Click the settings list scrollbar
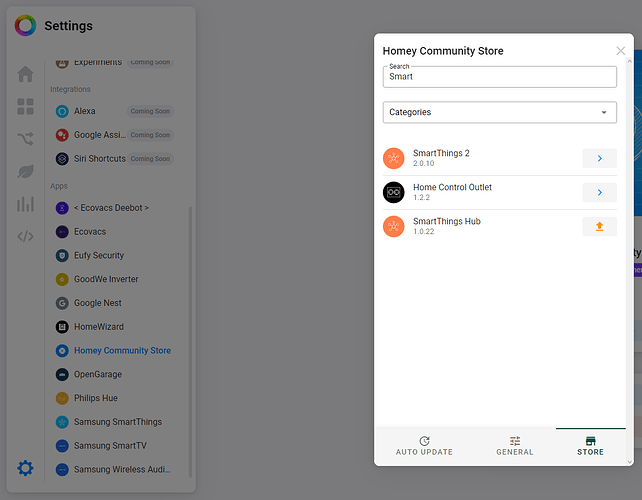642x500 pixels. (190, 342)
